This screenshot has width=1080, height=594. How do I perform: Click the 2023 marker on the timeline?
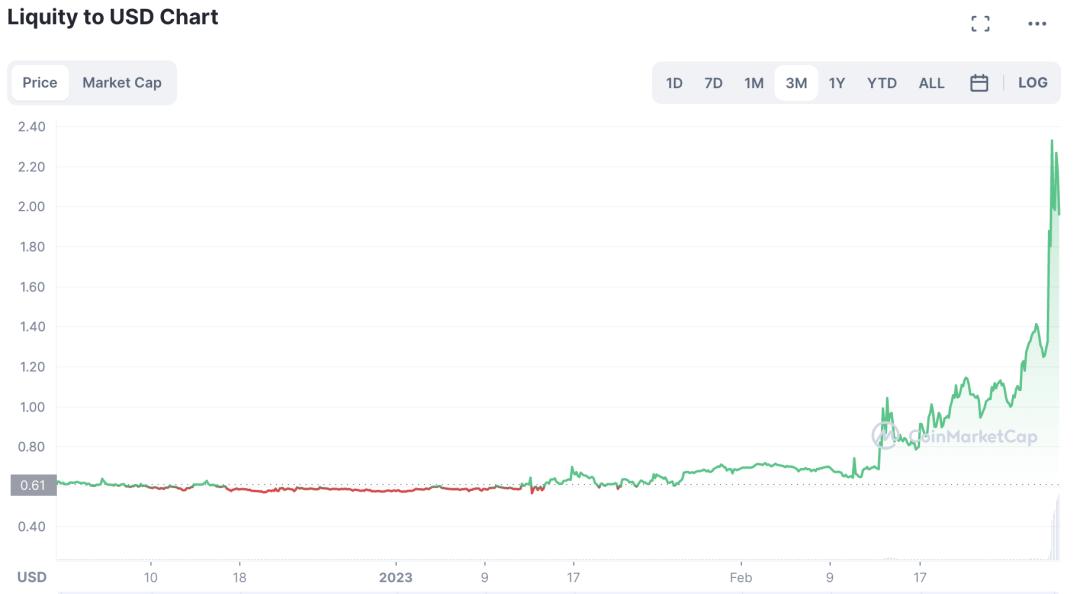point(395,577)
